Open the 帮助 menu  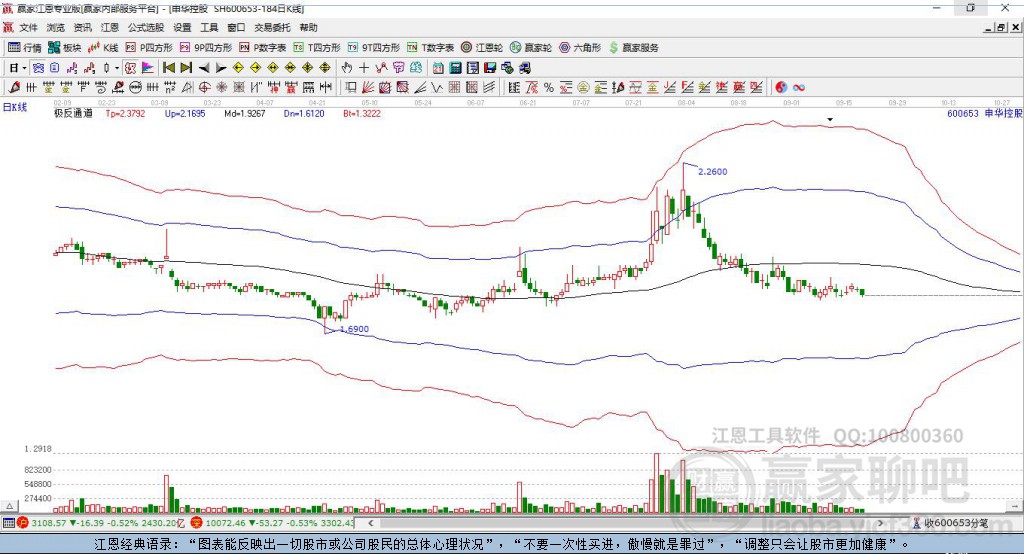[308, 27]
